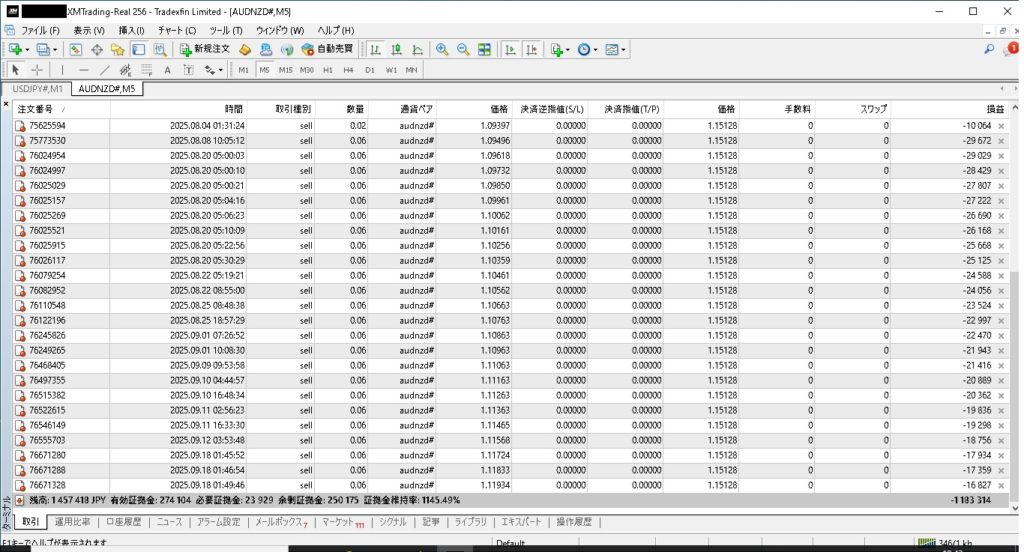
Task: Open the 口座履歴 account history tab
Action: click(125, 521)
